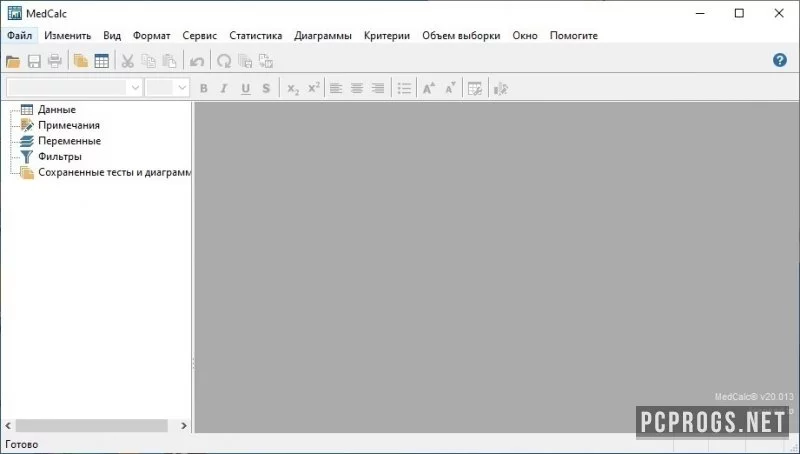The image size is (800, 454).
Task: Open the Помогите menu
Action: click(573, 36)
